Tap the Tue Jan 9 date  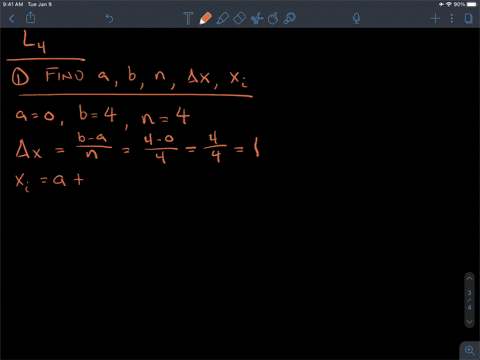coord(40,4)
